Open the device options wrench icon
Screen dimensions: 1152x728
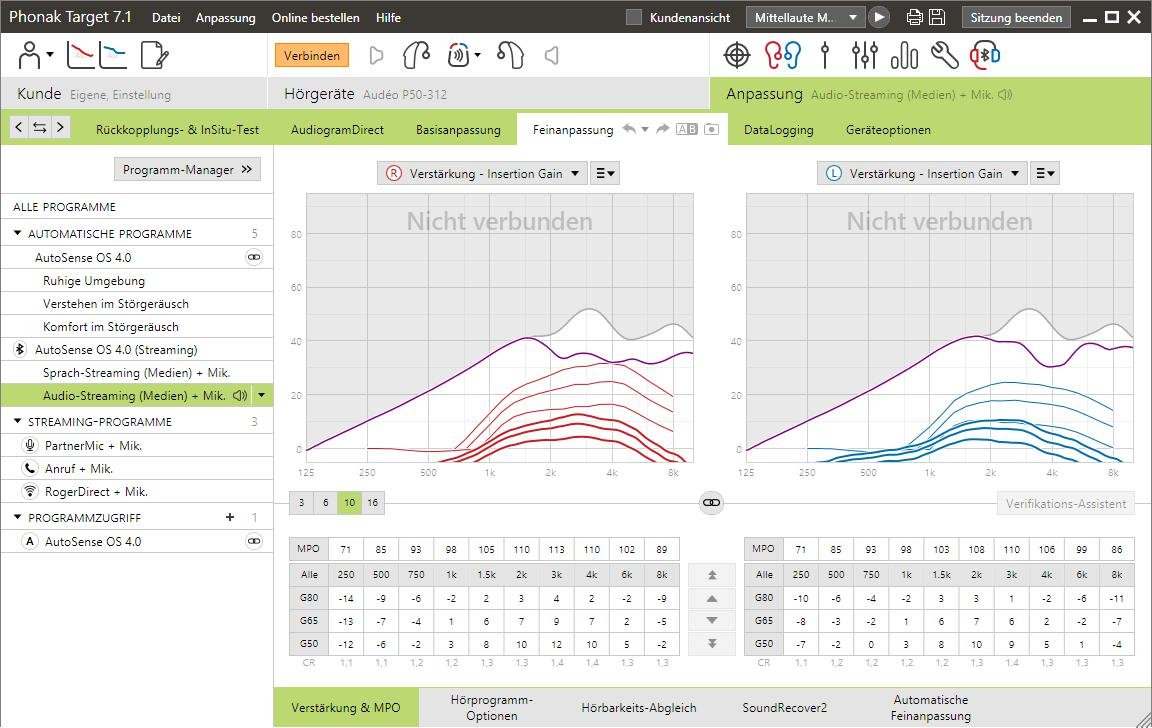click(944, 56)
